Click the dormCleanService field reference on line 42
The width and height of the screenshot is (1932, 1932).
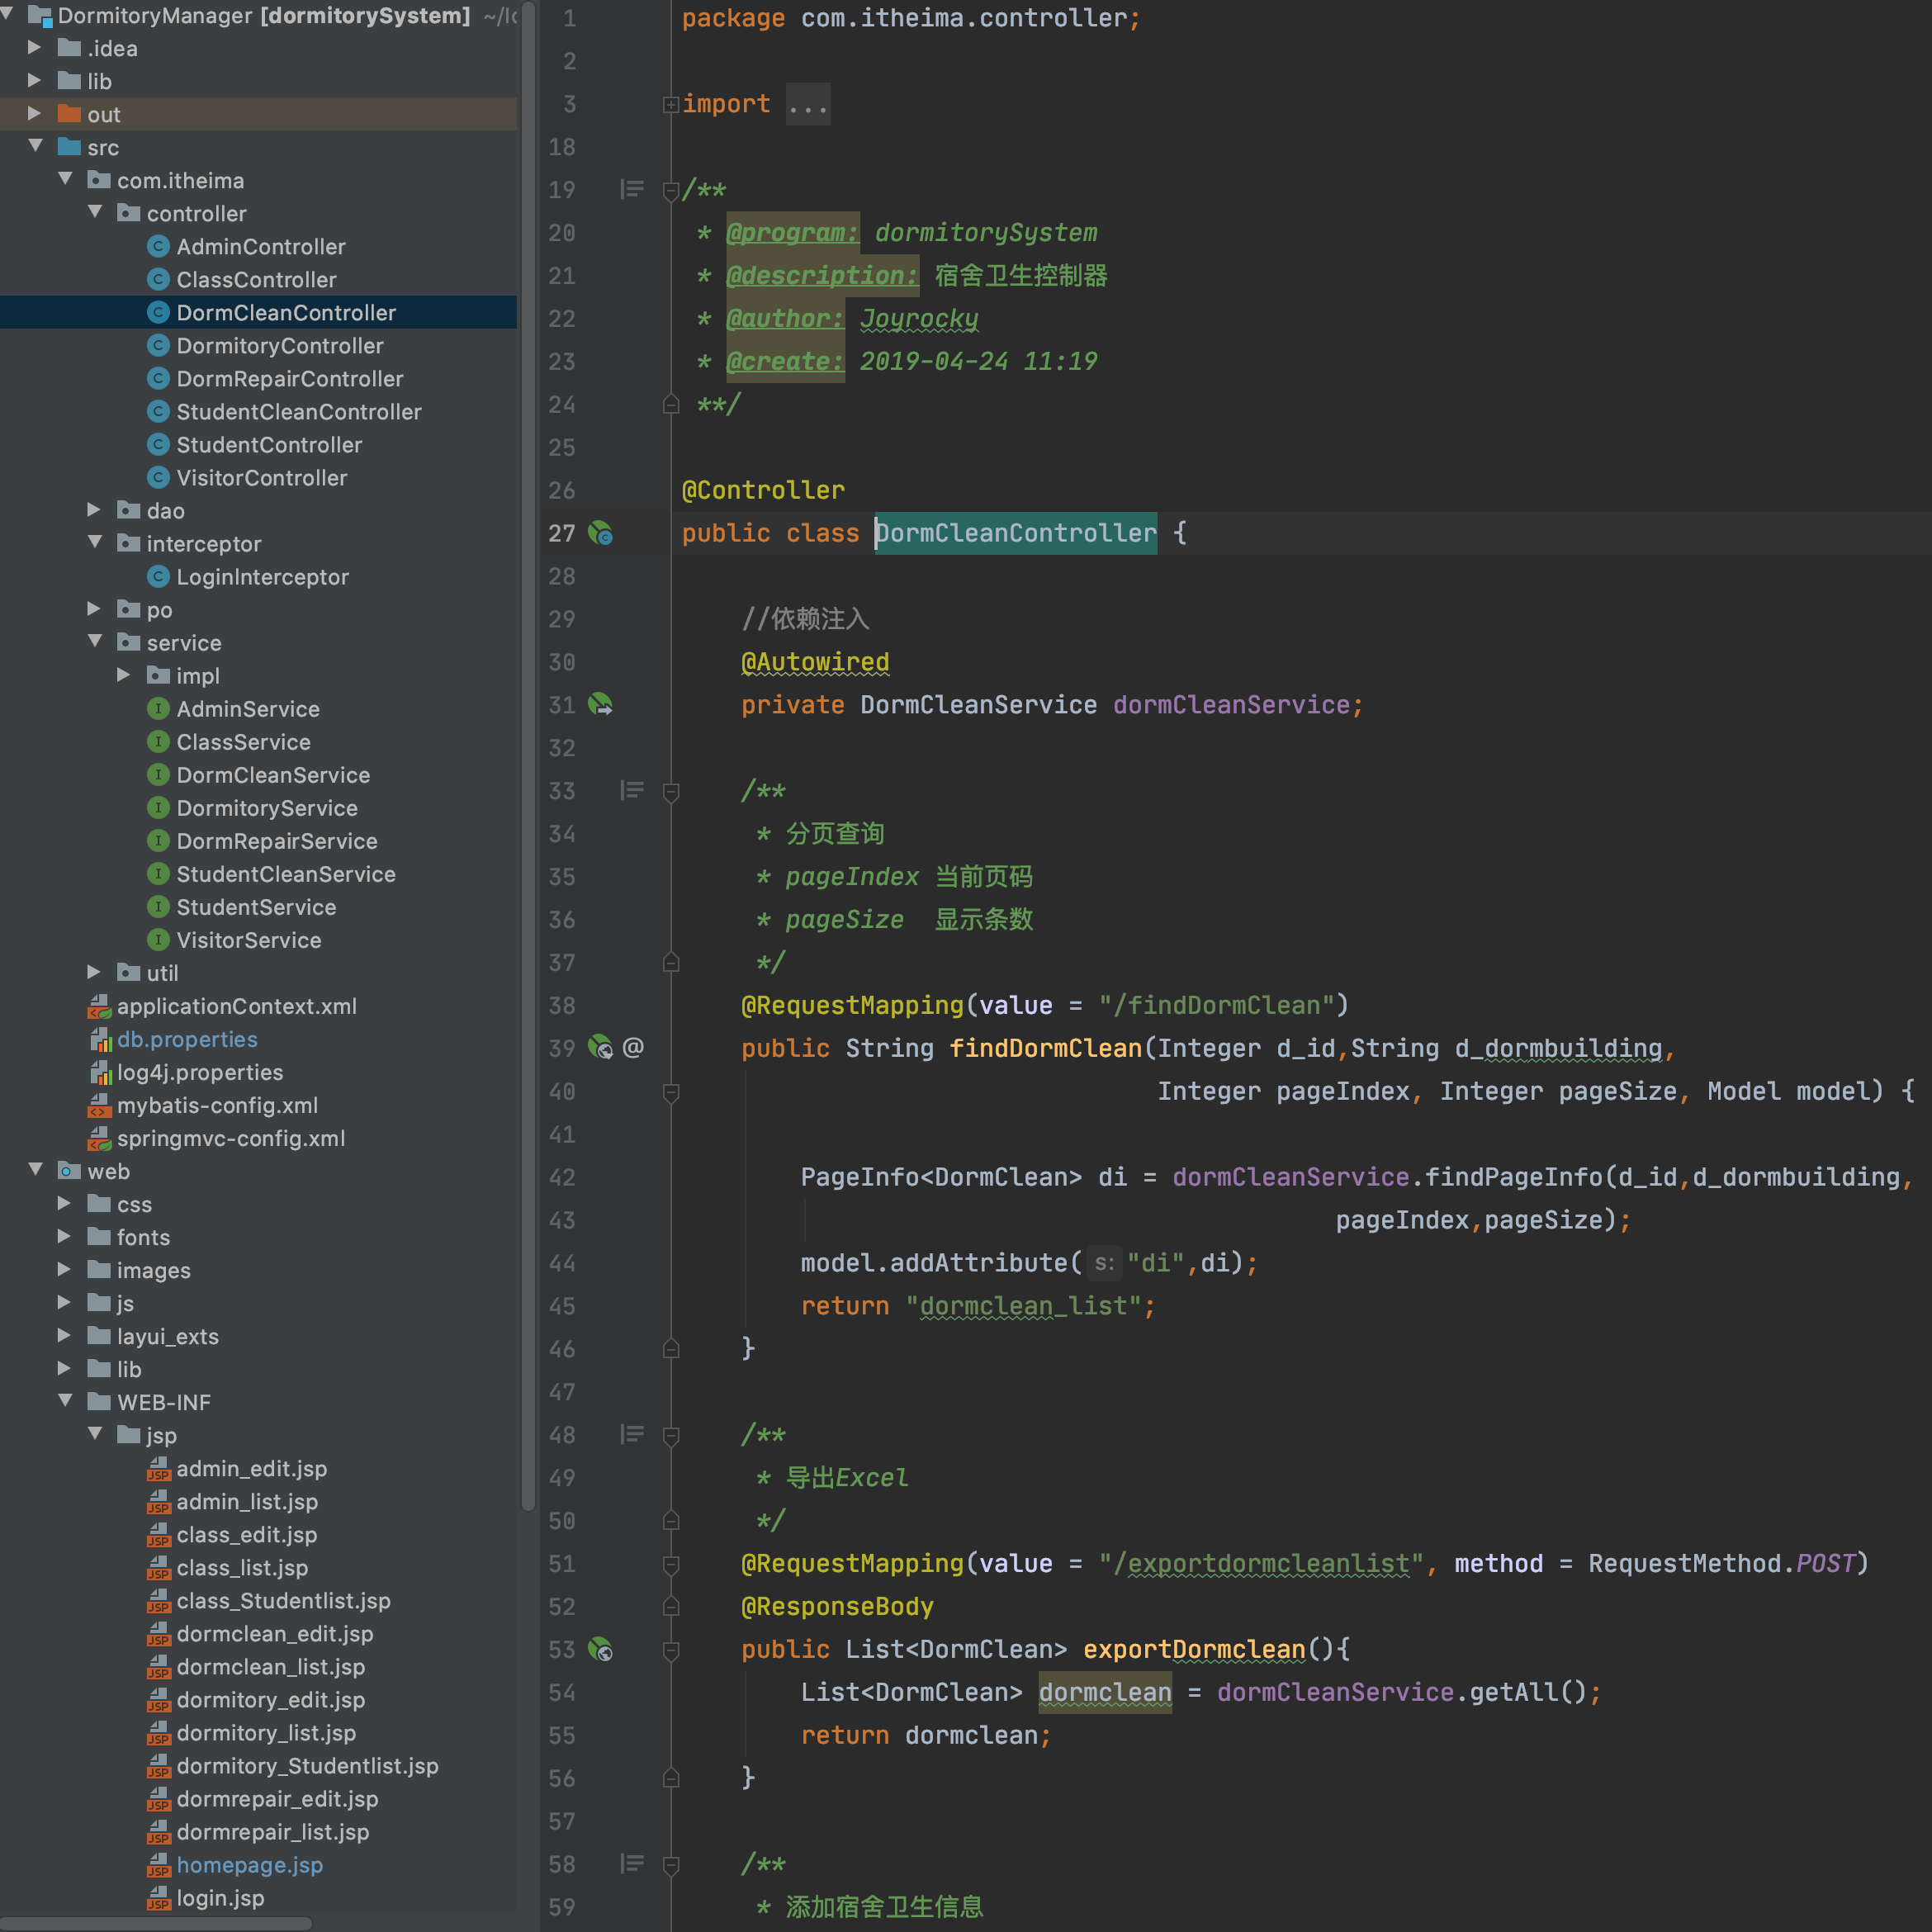tap(1290, 1177)
